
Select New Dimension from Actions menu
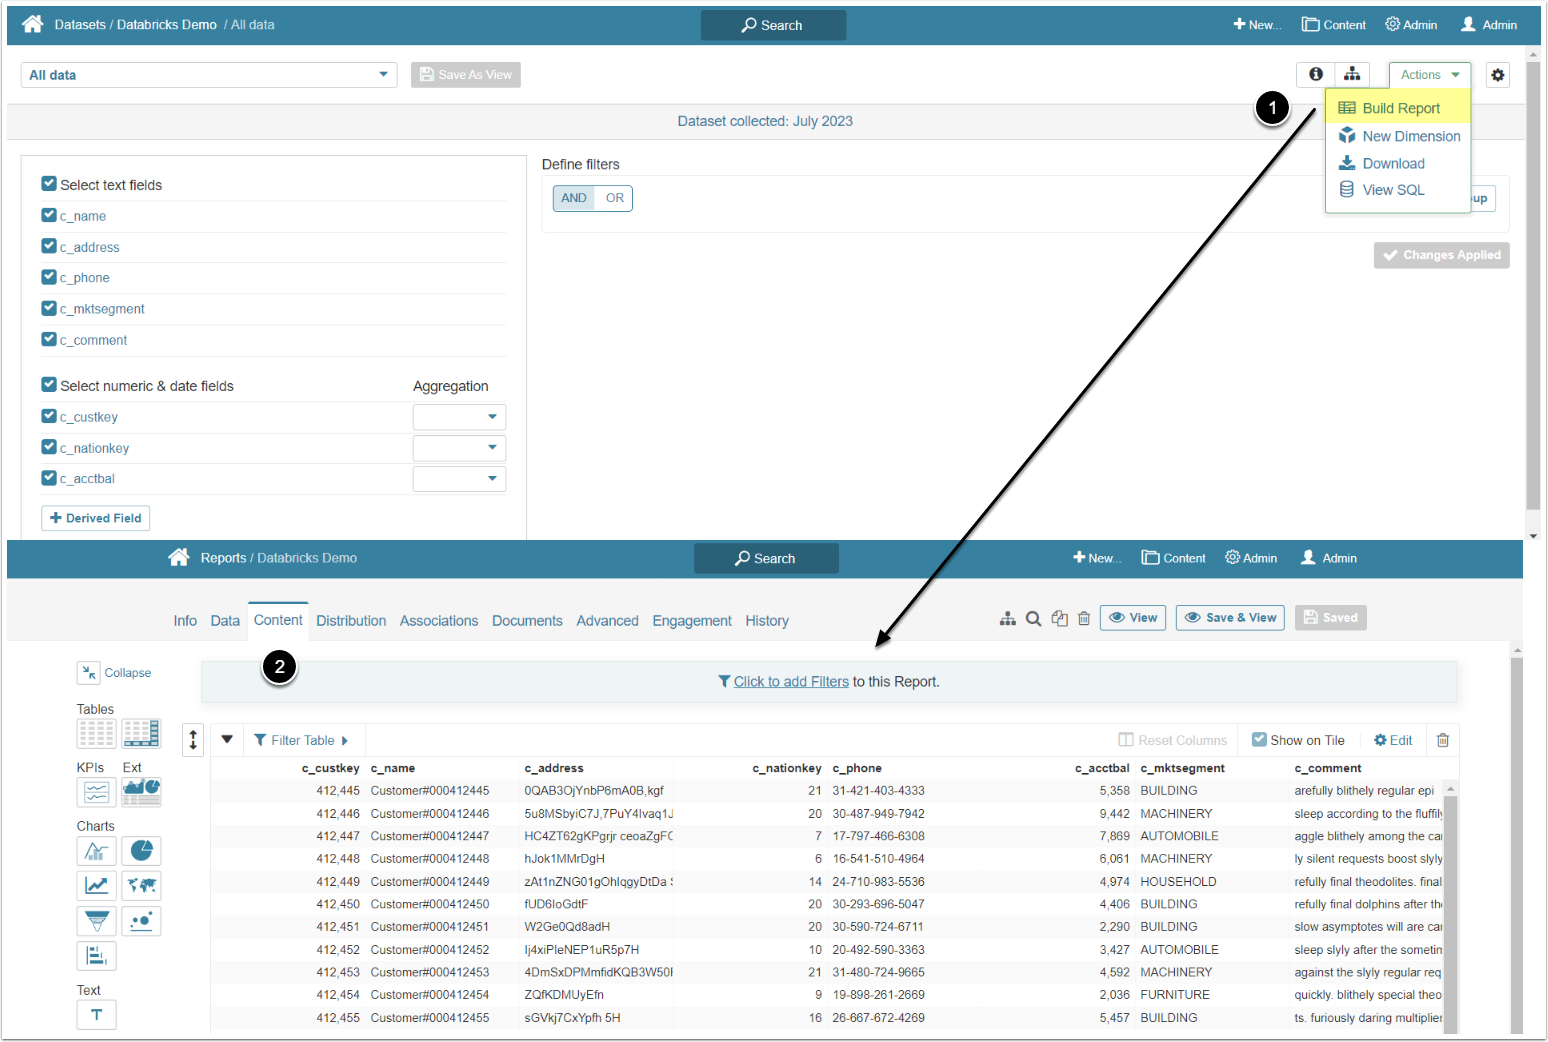tap(1399, 136)
